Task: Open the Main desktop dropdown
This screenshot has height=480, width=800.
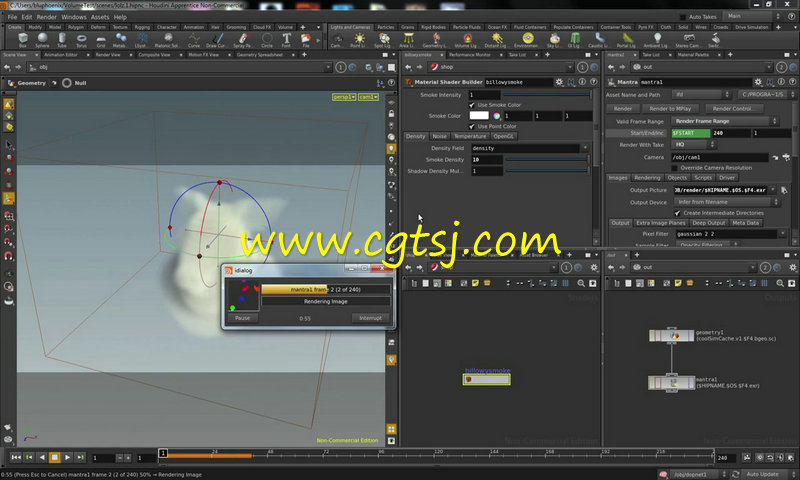Action: click(x=753, y=16)
